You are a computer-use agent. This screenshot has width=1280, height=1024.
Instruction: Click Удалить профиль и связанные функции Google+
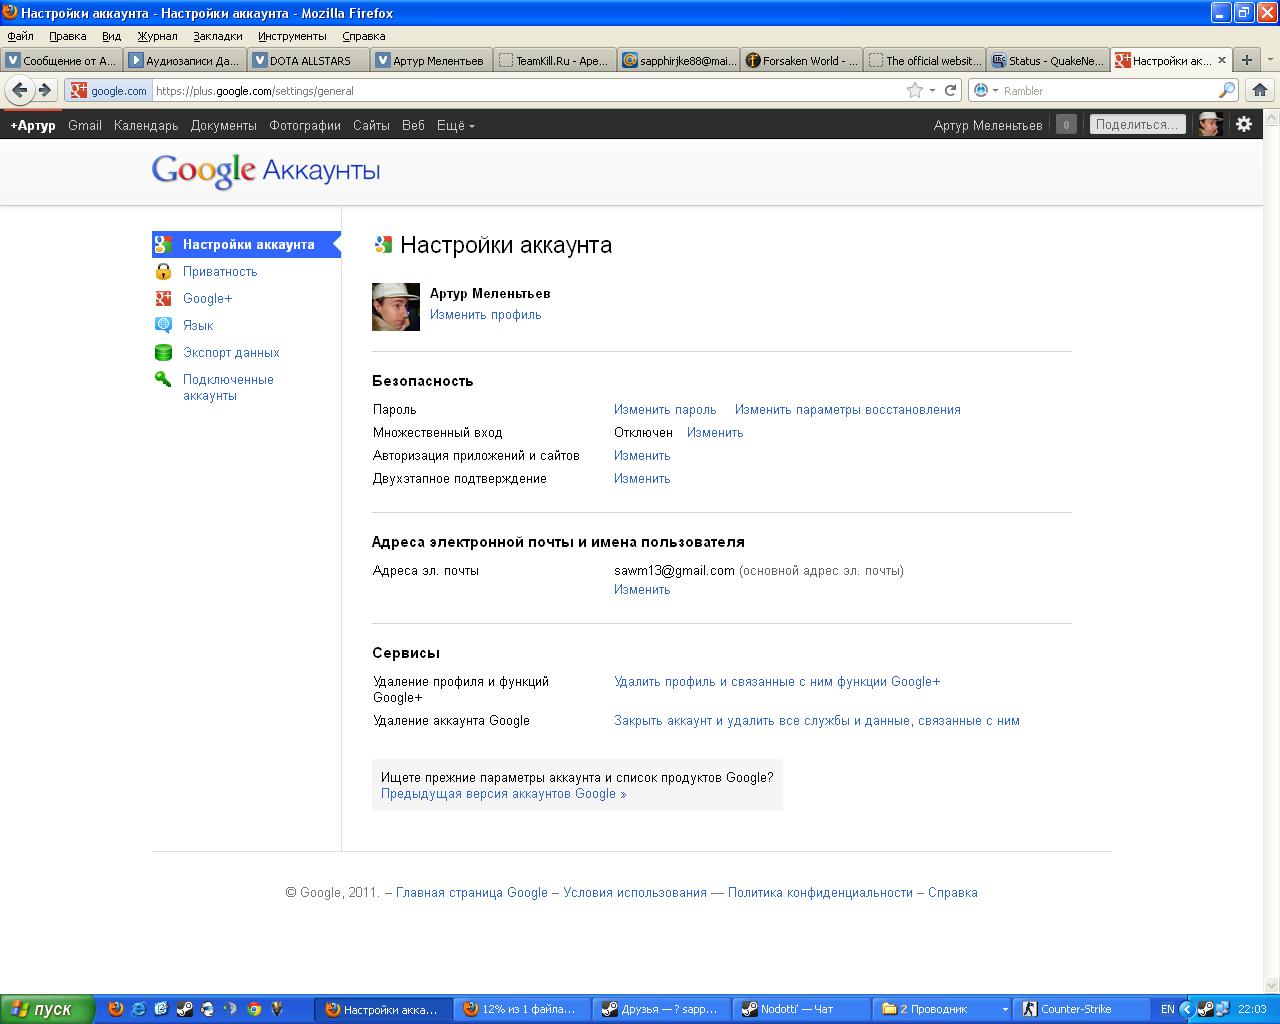click(777, 681)
